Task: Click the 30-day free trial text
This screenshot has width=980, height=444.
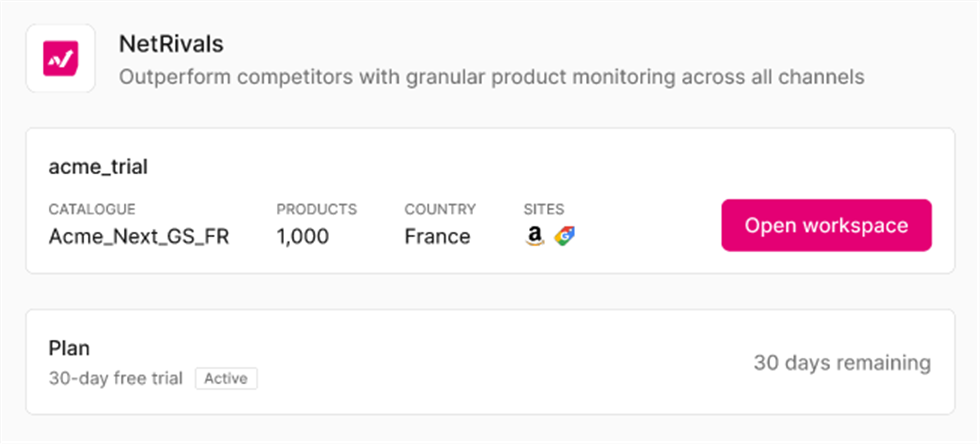Action: (116, 379)
